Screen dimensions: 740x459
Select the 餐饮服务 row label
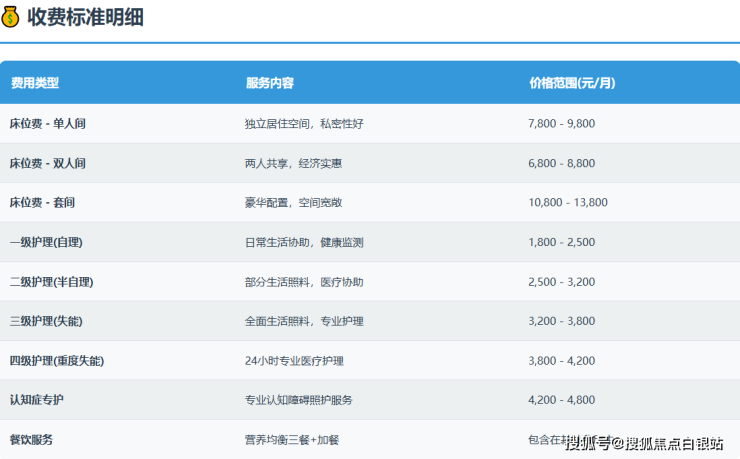coord(31,439)
